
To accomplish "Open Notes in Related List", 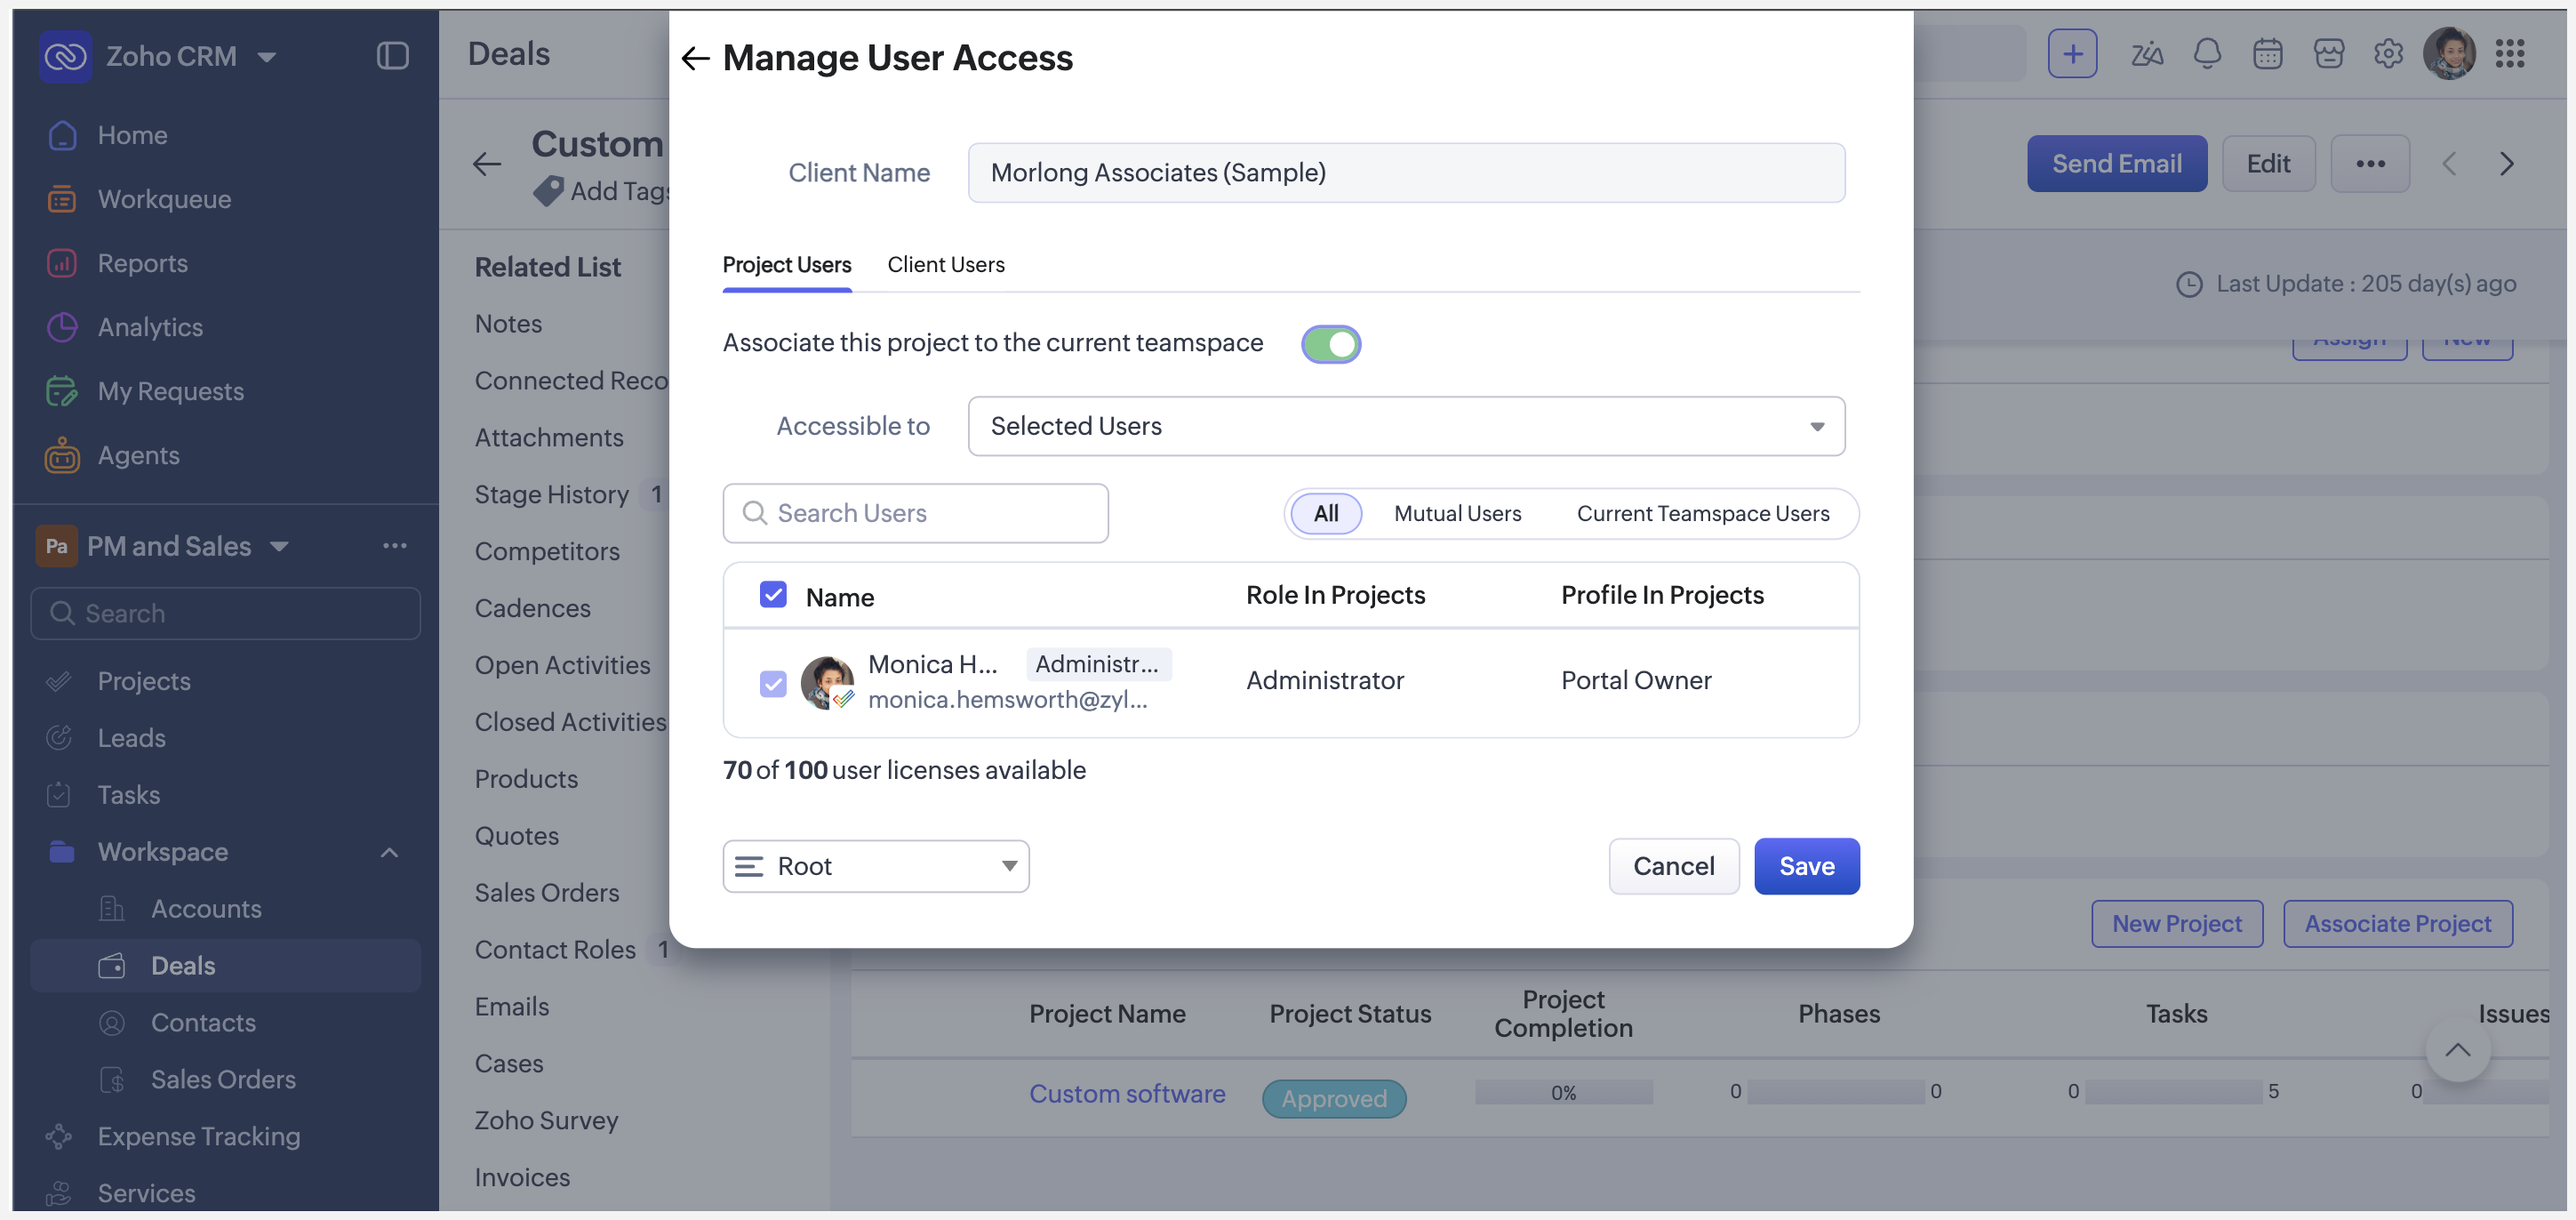I will [508, 323].
